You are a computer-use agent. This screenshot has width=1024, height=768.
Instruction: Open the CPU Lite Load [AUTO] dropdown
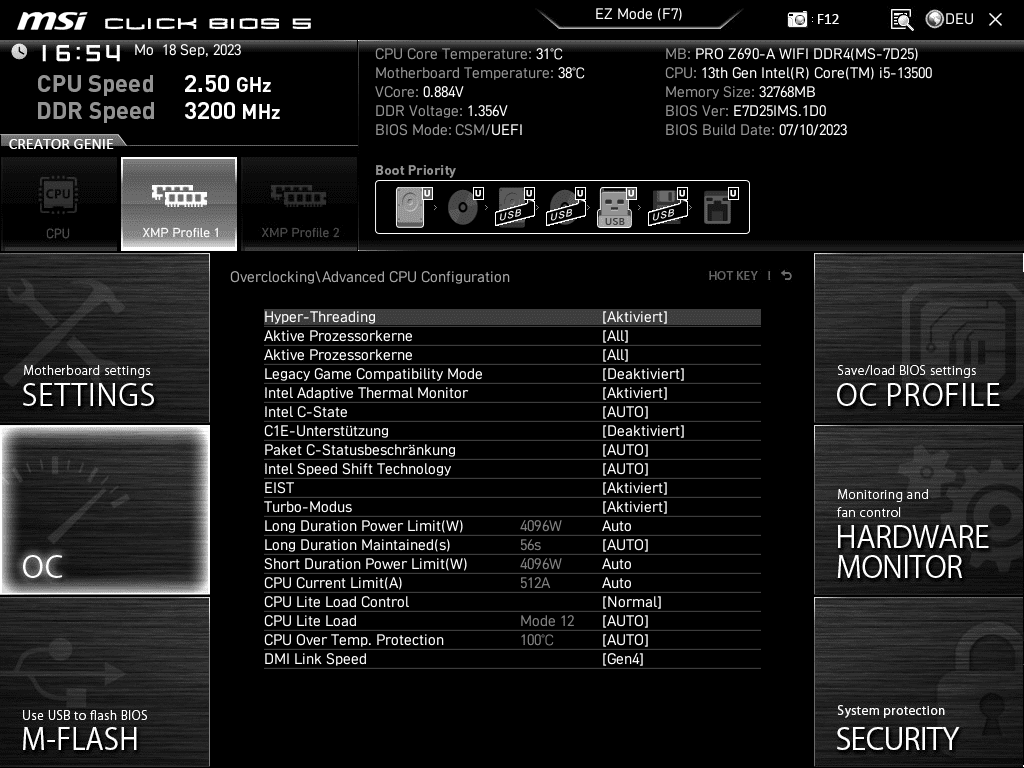point(512,620)
